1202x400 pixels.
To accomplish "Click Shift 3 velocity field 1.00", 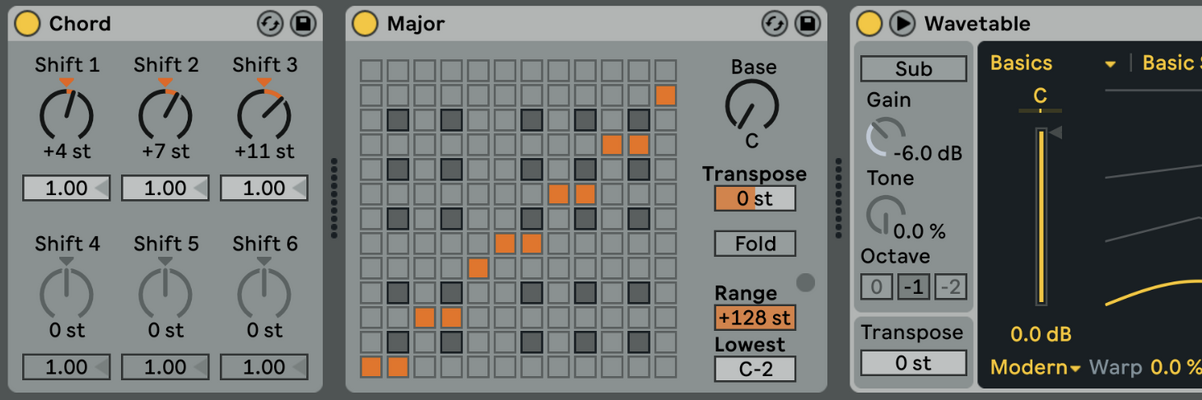I will (264, 188).
